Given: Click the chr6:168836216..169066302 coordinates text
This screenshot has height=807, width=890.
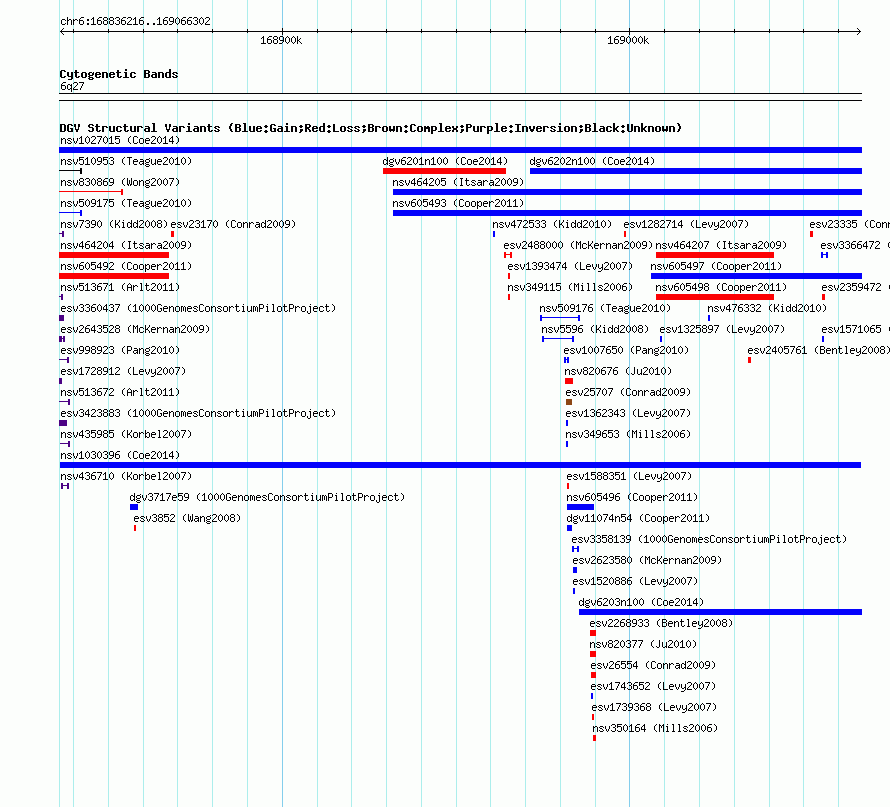Looking at the screenshot, I should (135, 22).
